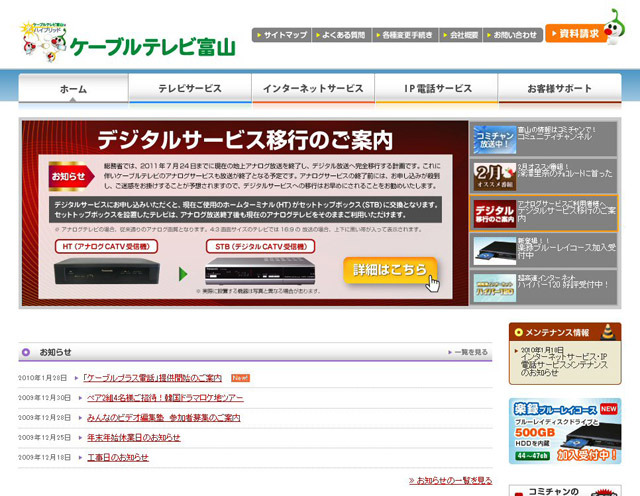Open the 工事日のお知らせ news item
Screen dimensions: 640x496
(x=118, y=457)
